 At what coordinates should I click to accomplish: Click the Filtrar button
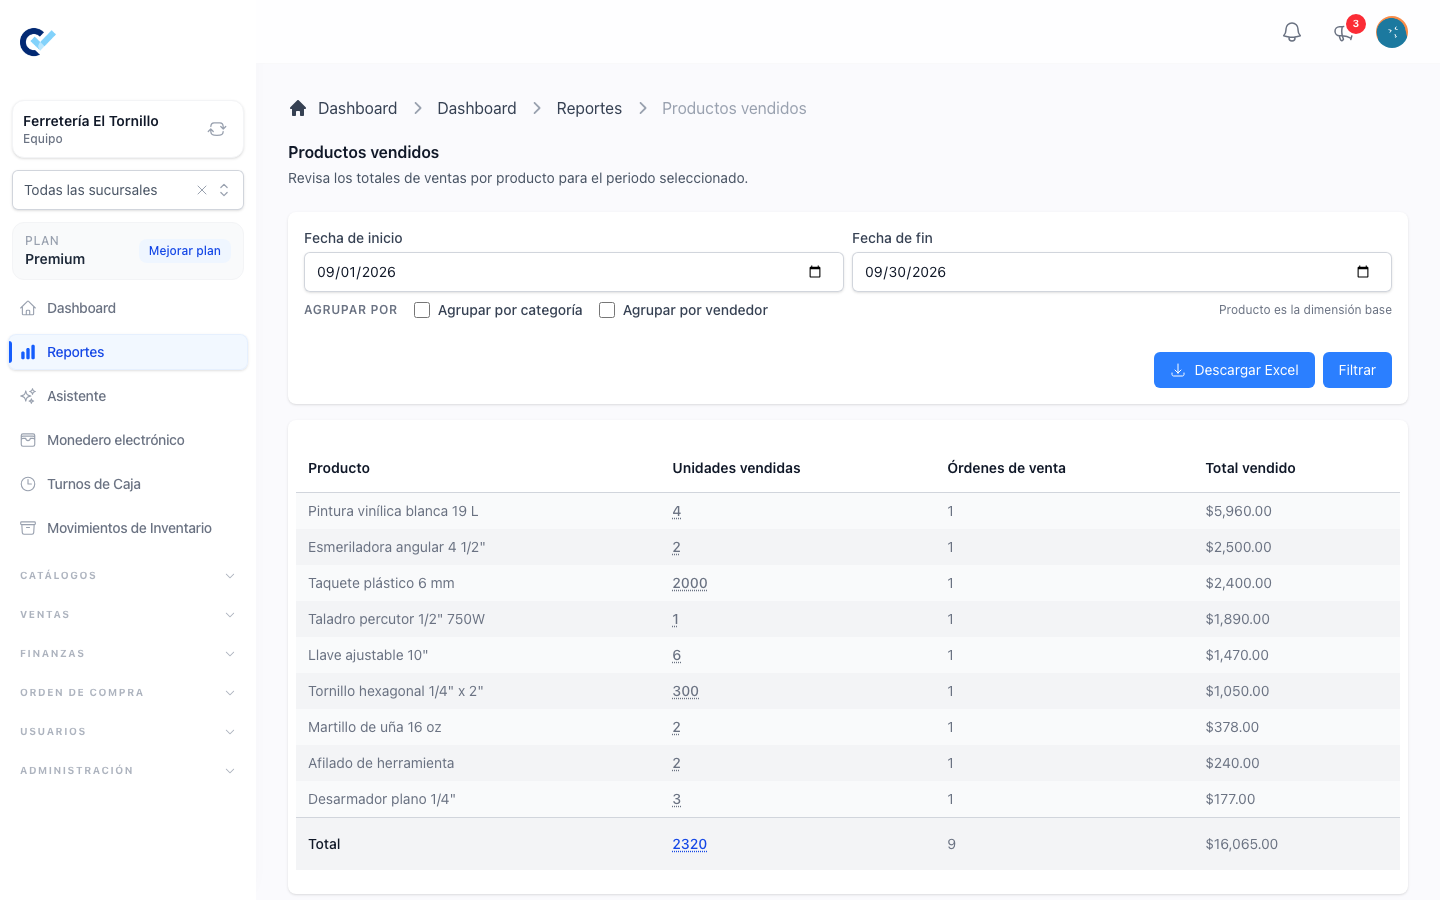coord(1357,370)
